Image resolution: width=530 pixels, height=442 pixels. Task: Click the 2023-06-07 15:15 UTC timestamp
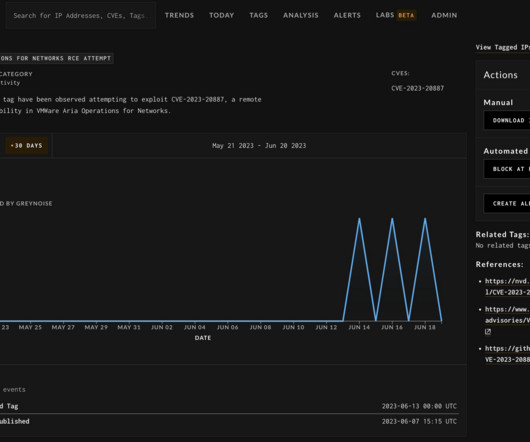pos(419,421)
